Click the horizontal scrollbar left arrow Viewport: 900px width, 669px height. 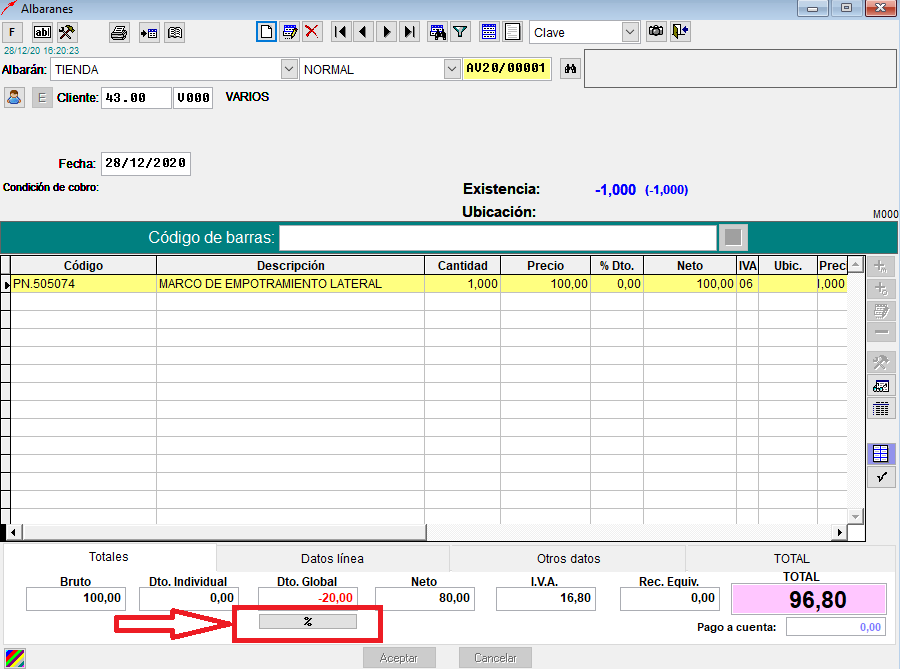13,532
